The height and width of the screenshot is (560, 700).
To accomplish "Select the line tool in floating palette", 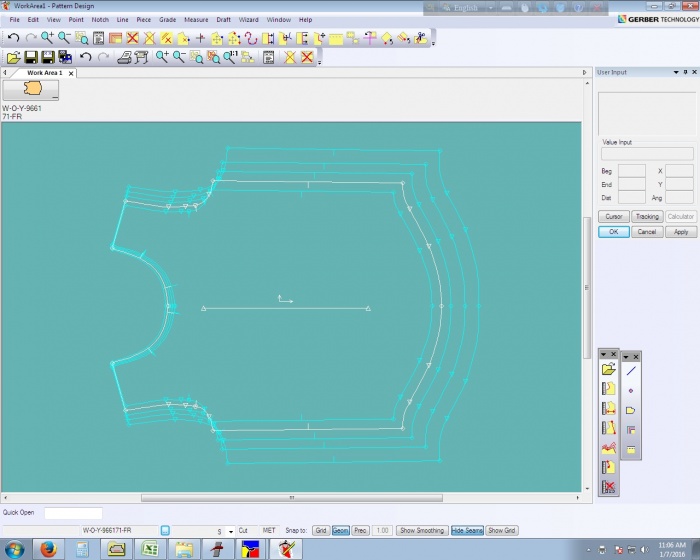I will (x=630, y=370).
